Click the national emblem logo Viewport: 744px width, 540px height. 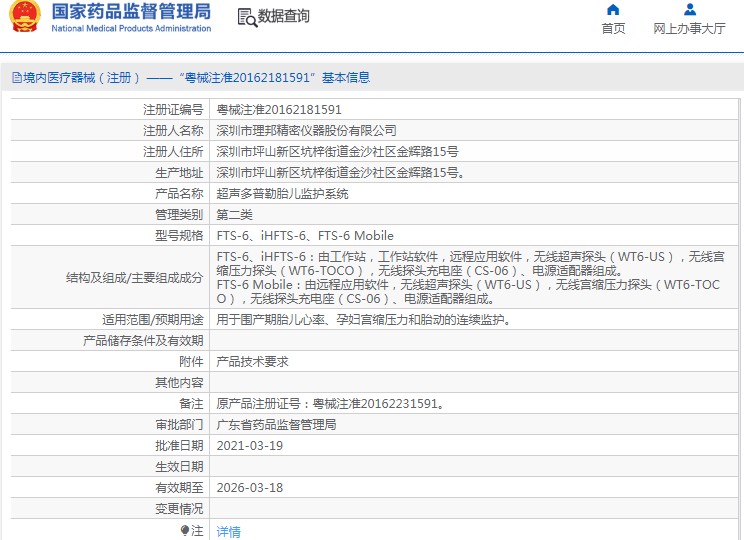24,17
